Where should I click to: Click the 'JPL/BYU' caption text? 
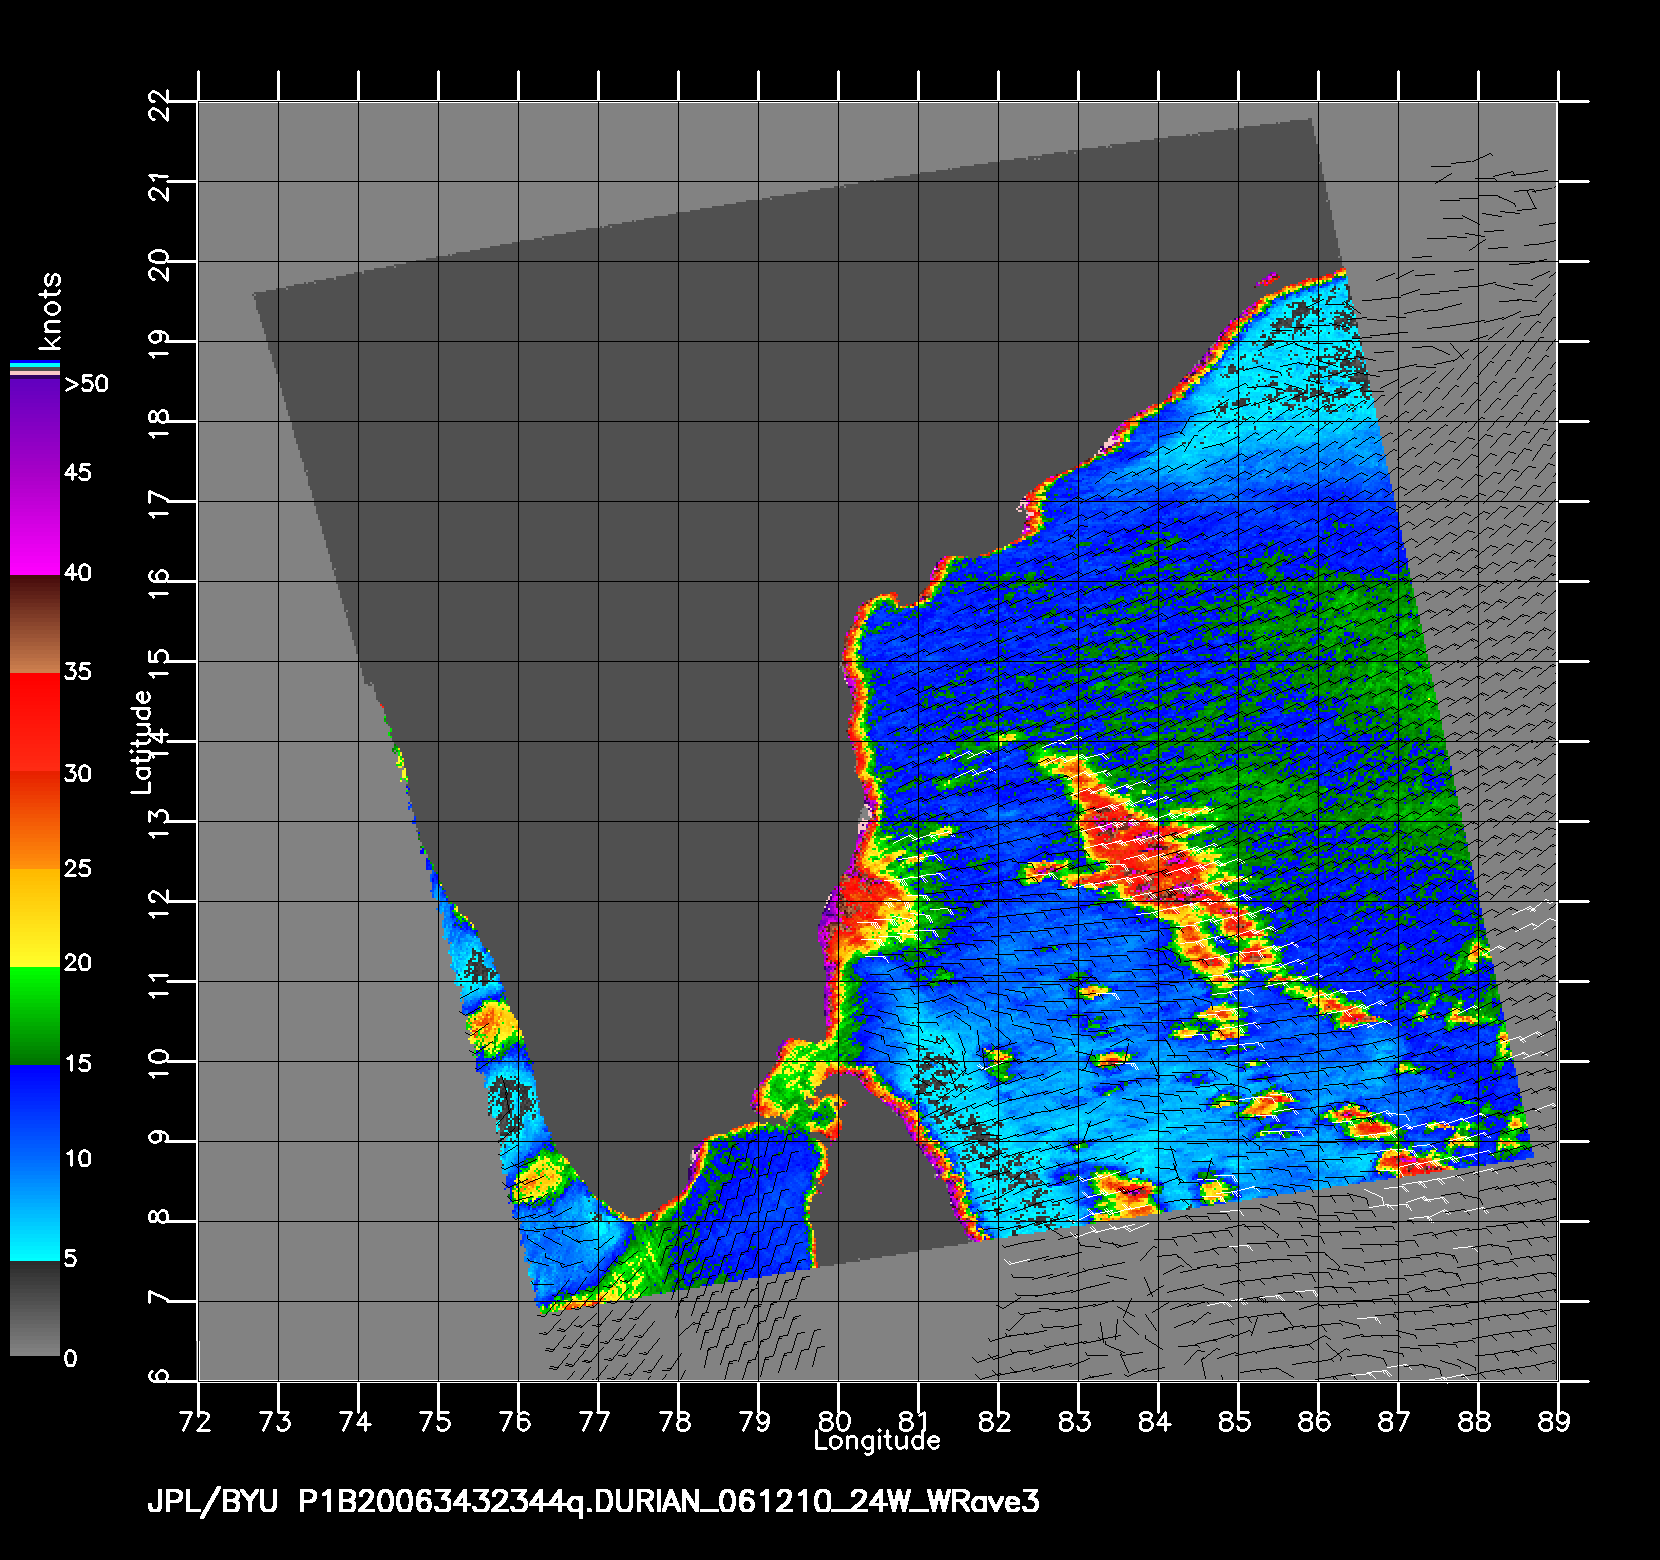(212, 1503)
